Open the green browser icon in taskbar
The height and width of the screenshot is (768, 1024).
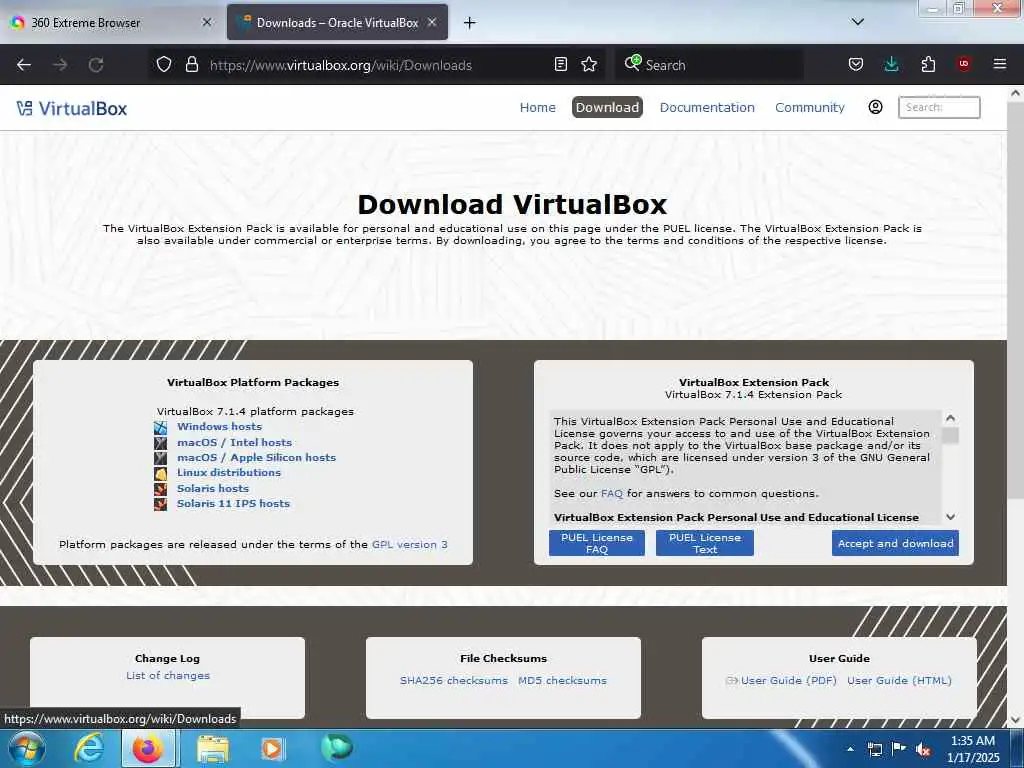click(337, 747)
